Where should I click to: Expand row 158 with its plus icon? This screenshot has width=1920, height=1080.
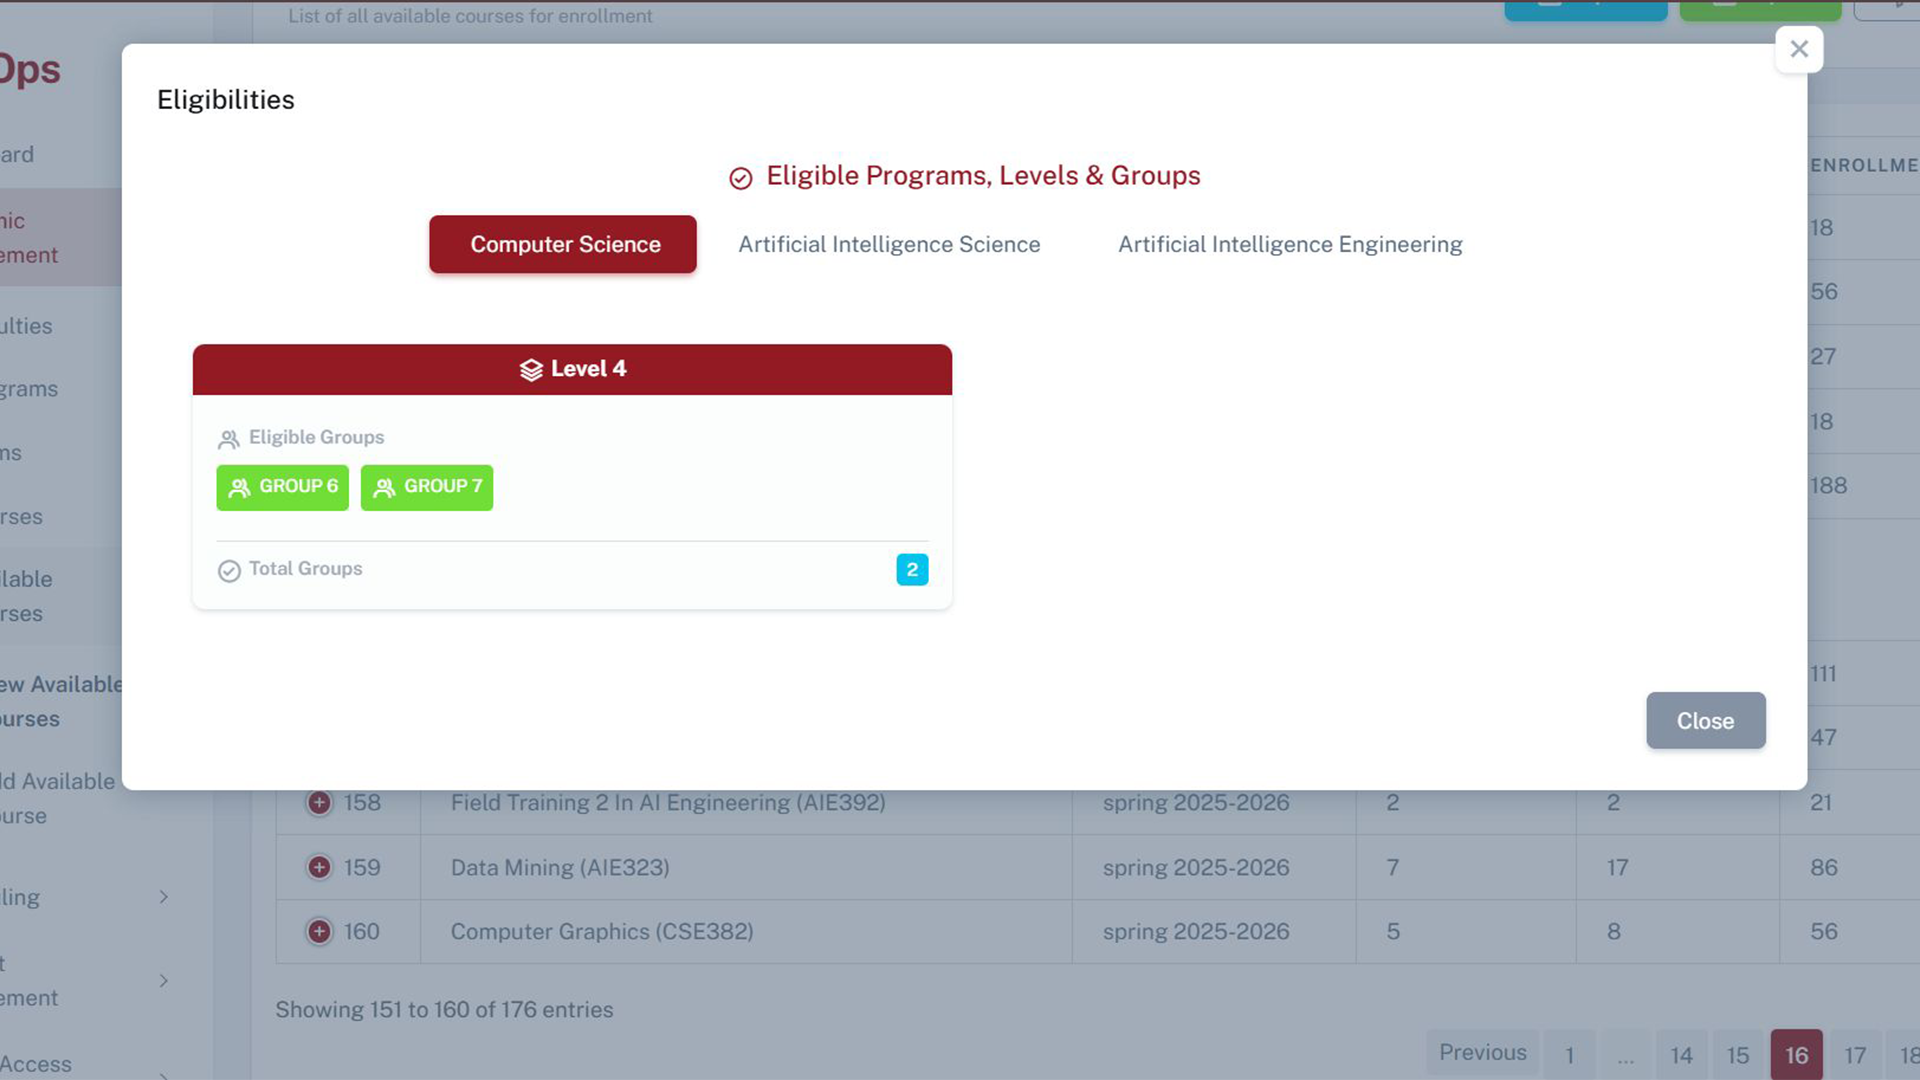tap(319, 802)
